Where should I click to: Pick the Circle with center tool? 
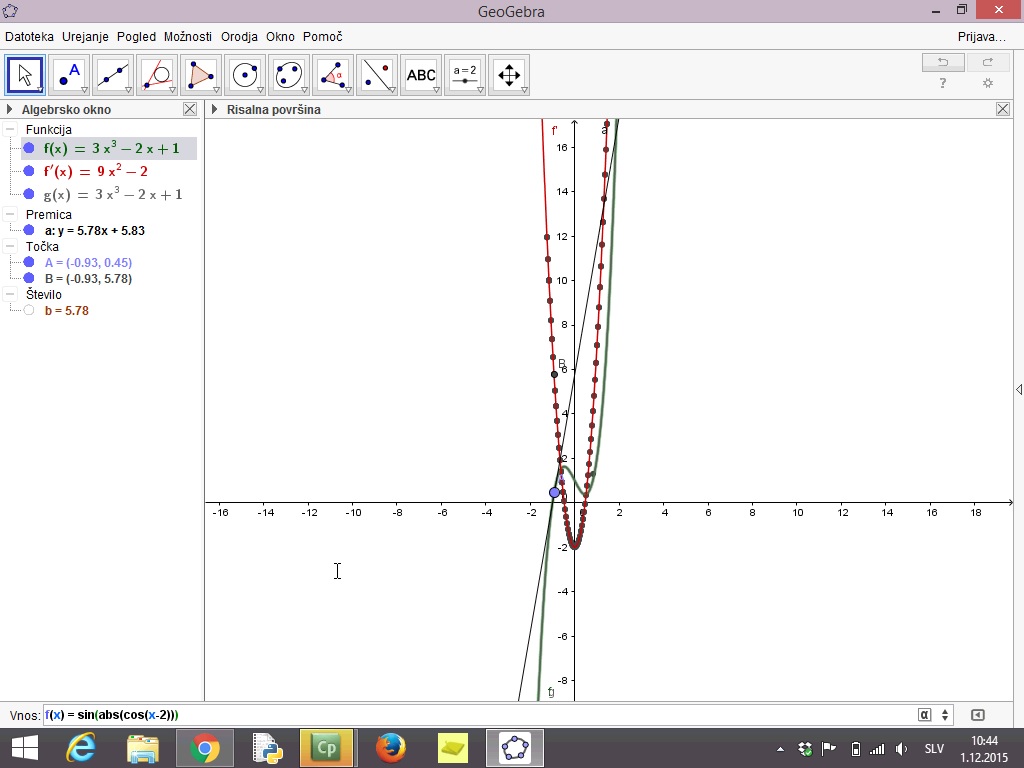click(245, 75)
